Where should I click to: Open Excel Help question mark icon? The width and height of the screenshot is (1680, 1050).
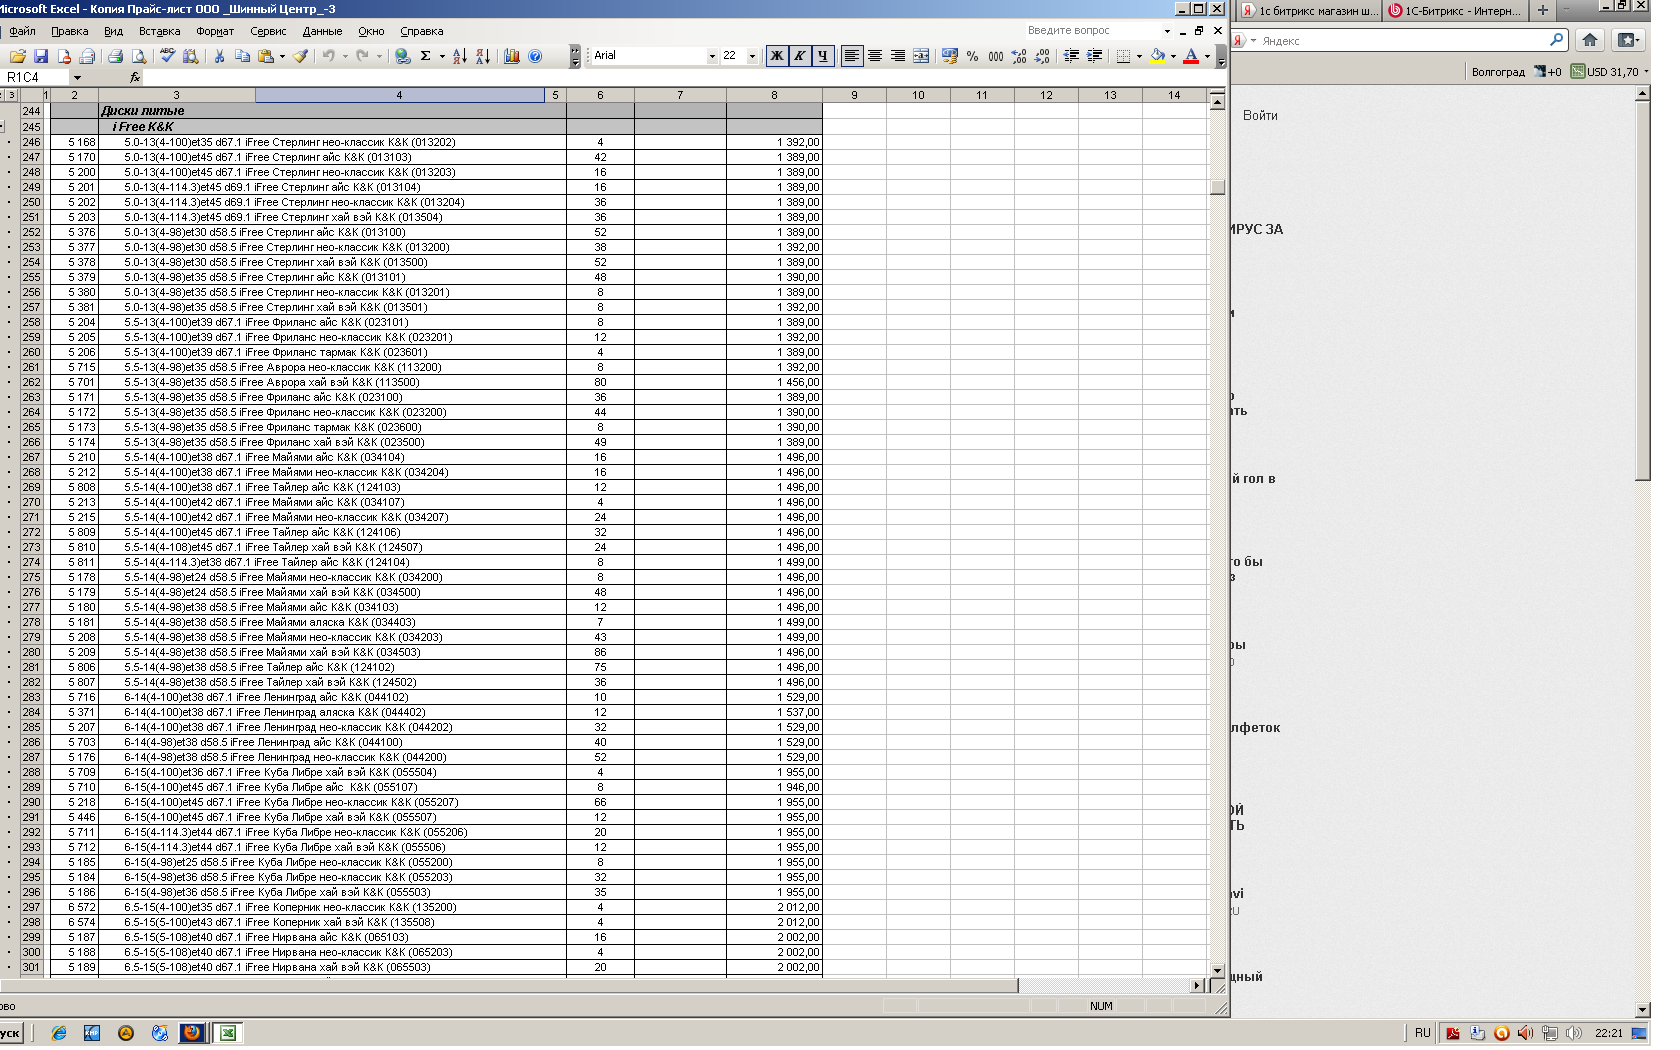click(x=535, y=56)
